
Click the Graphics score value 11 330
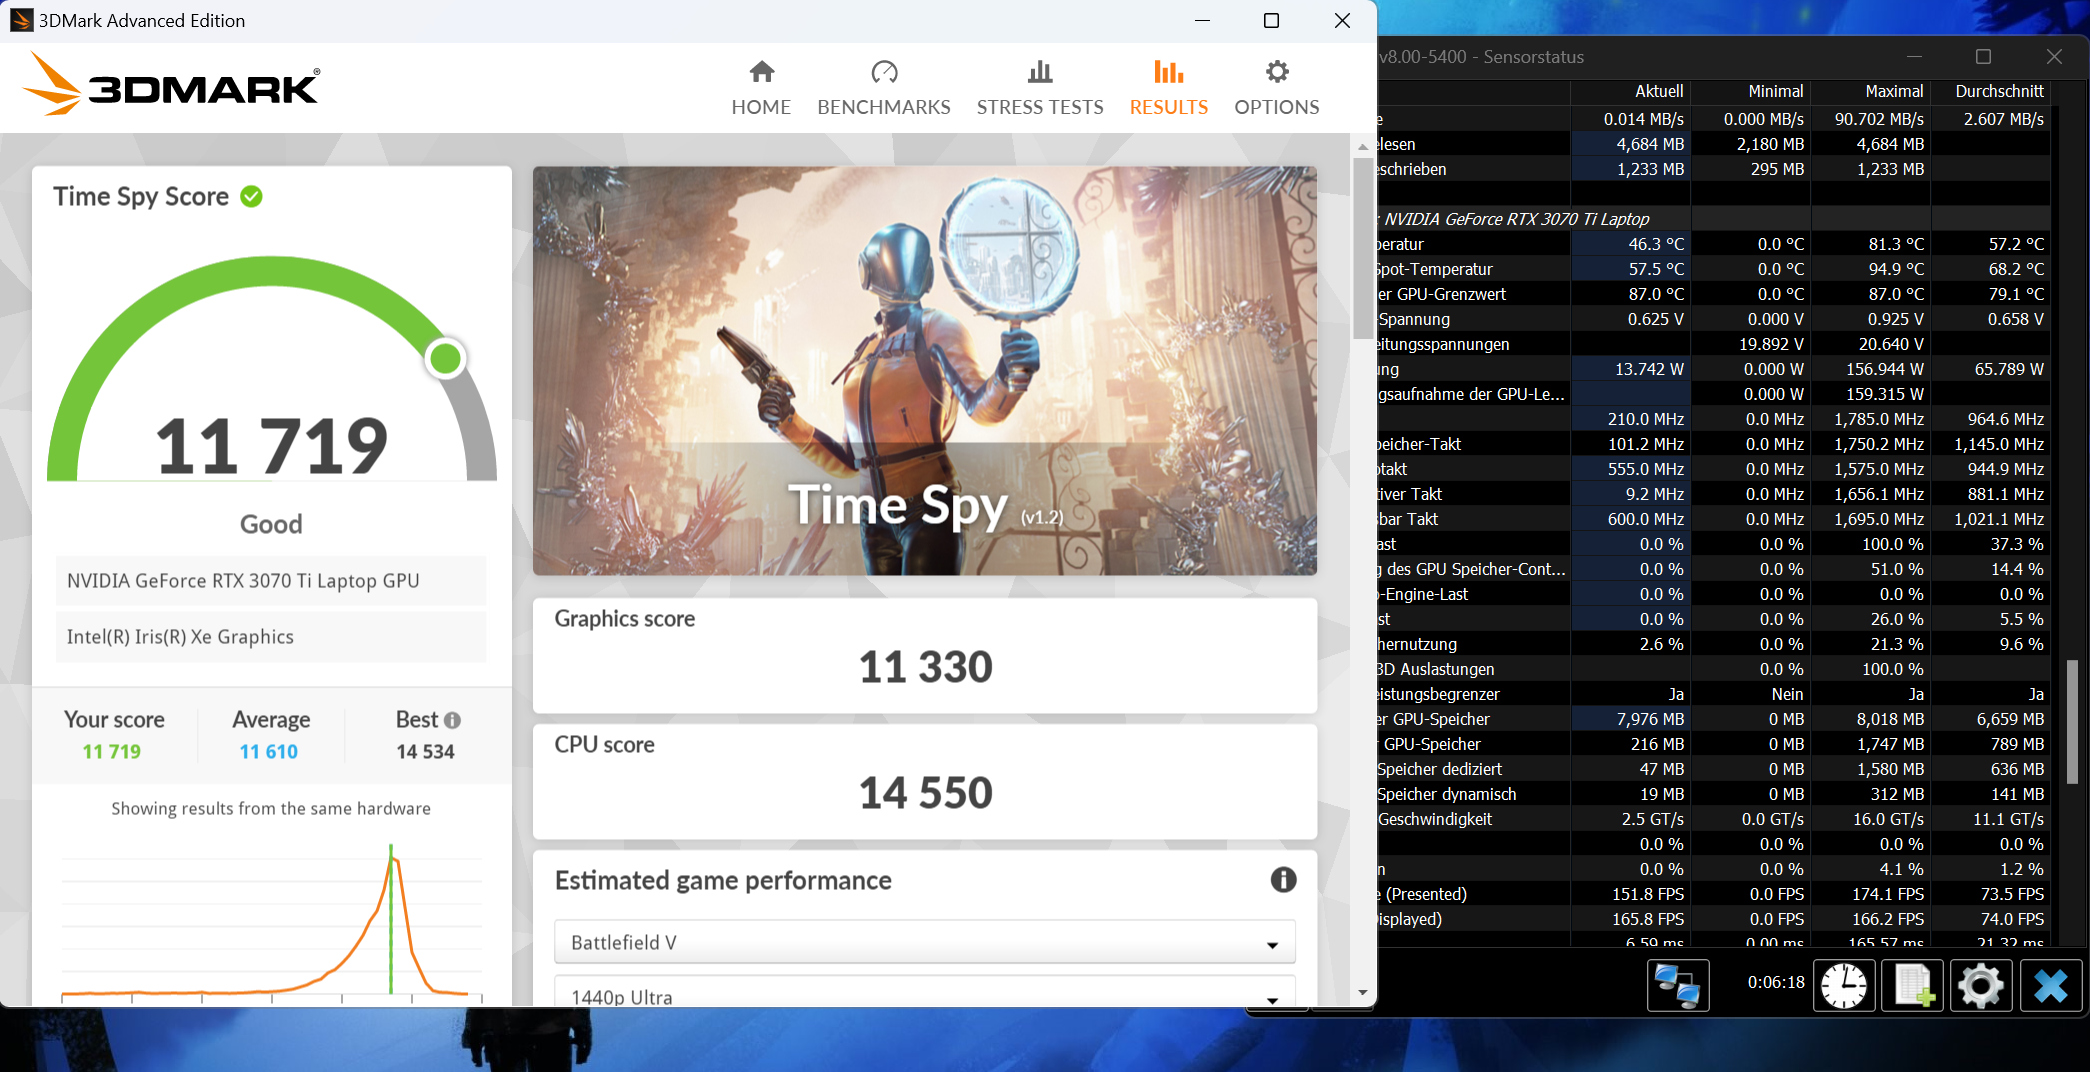pos(925,667)
